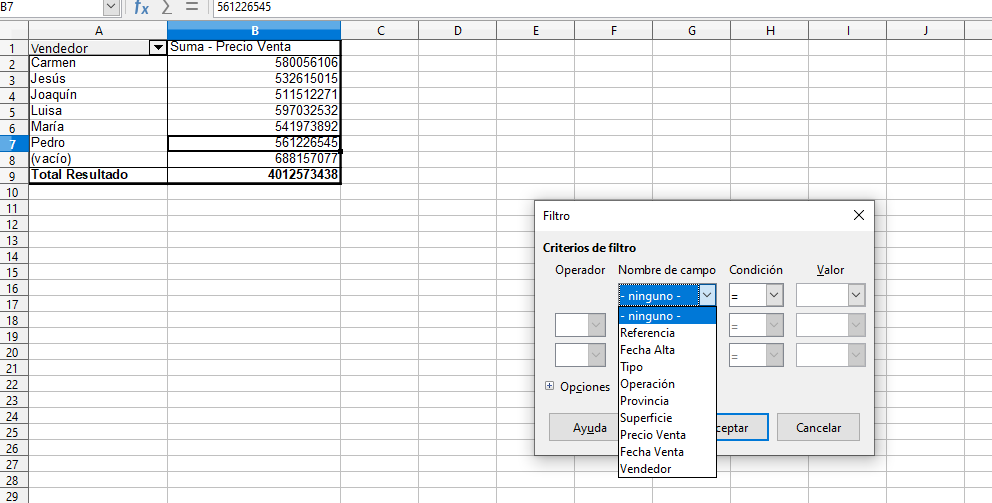This screenshot has height=503, width=992.
Task: Click the cell with value 597032532
Action: (254, 111)
